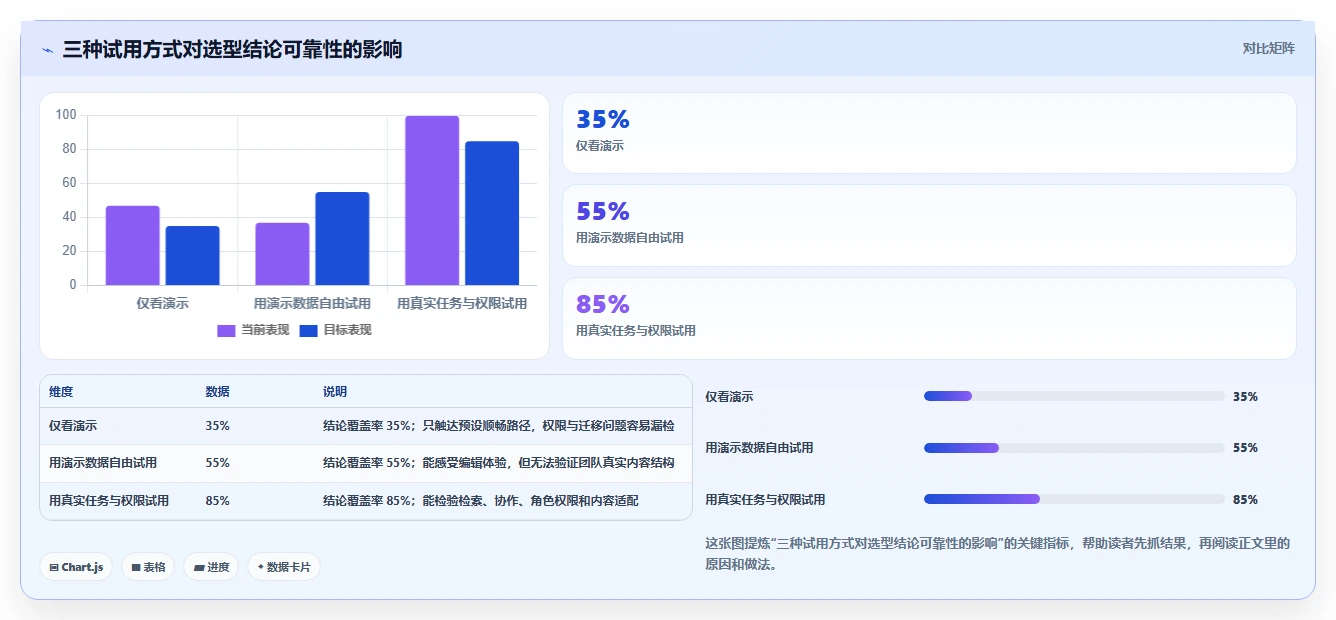Click the 表格 chip
Viewport: 1336px width, 620px height.
click(x=148, y=567)
